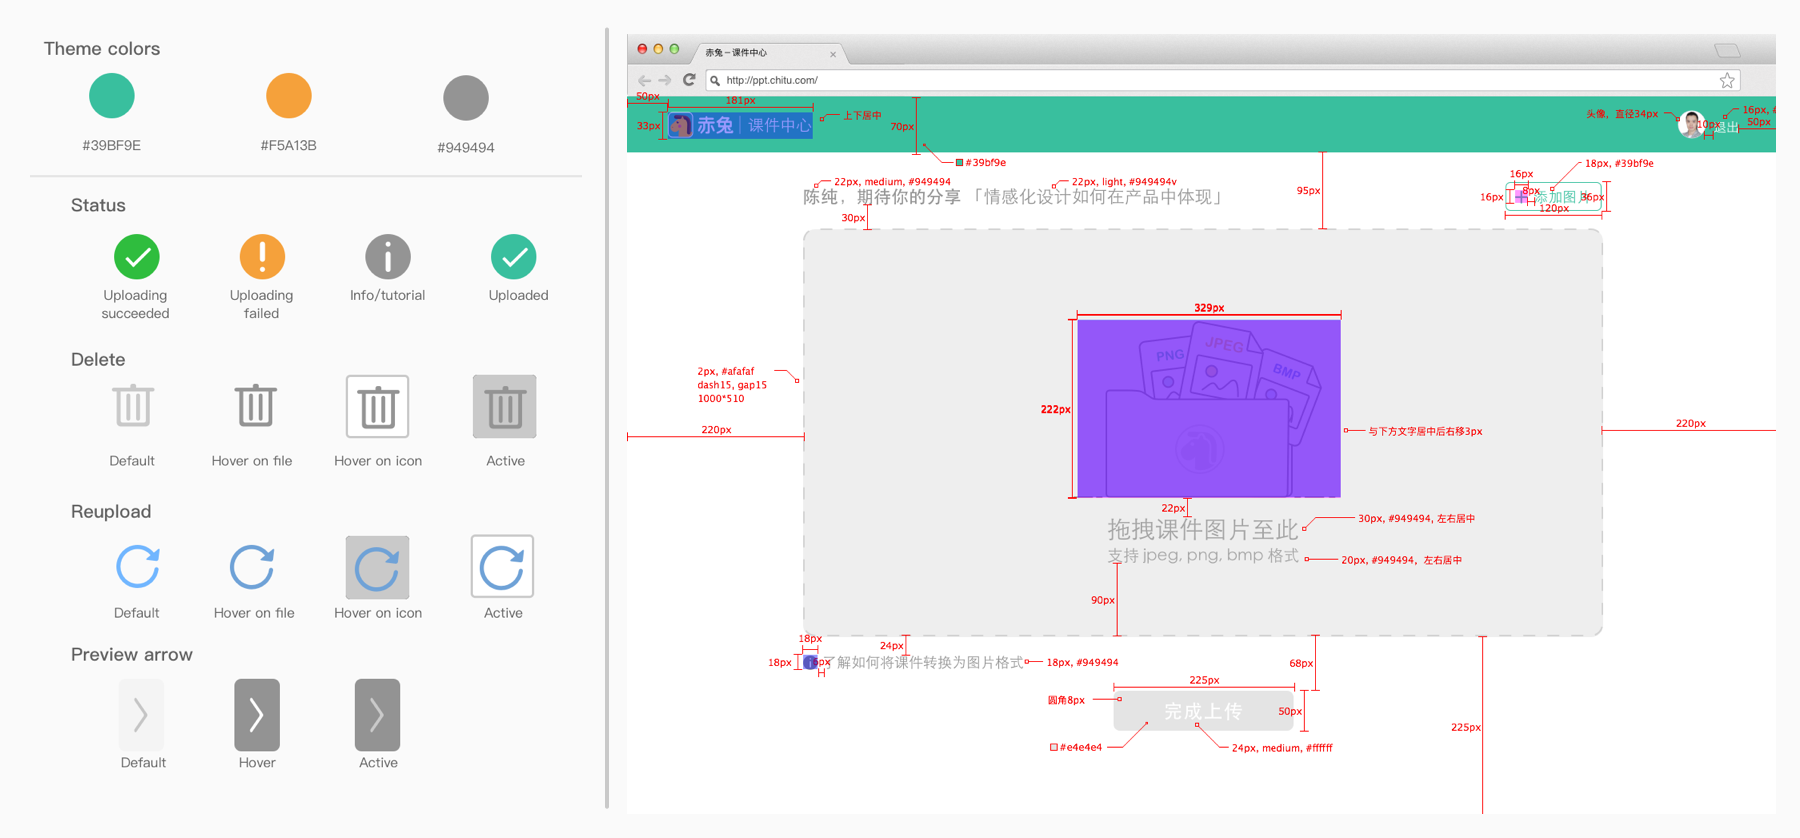The image size is (1800, 838).
Task: Click the Default delete trash icon
Action: (133, 406)
